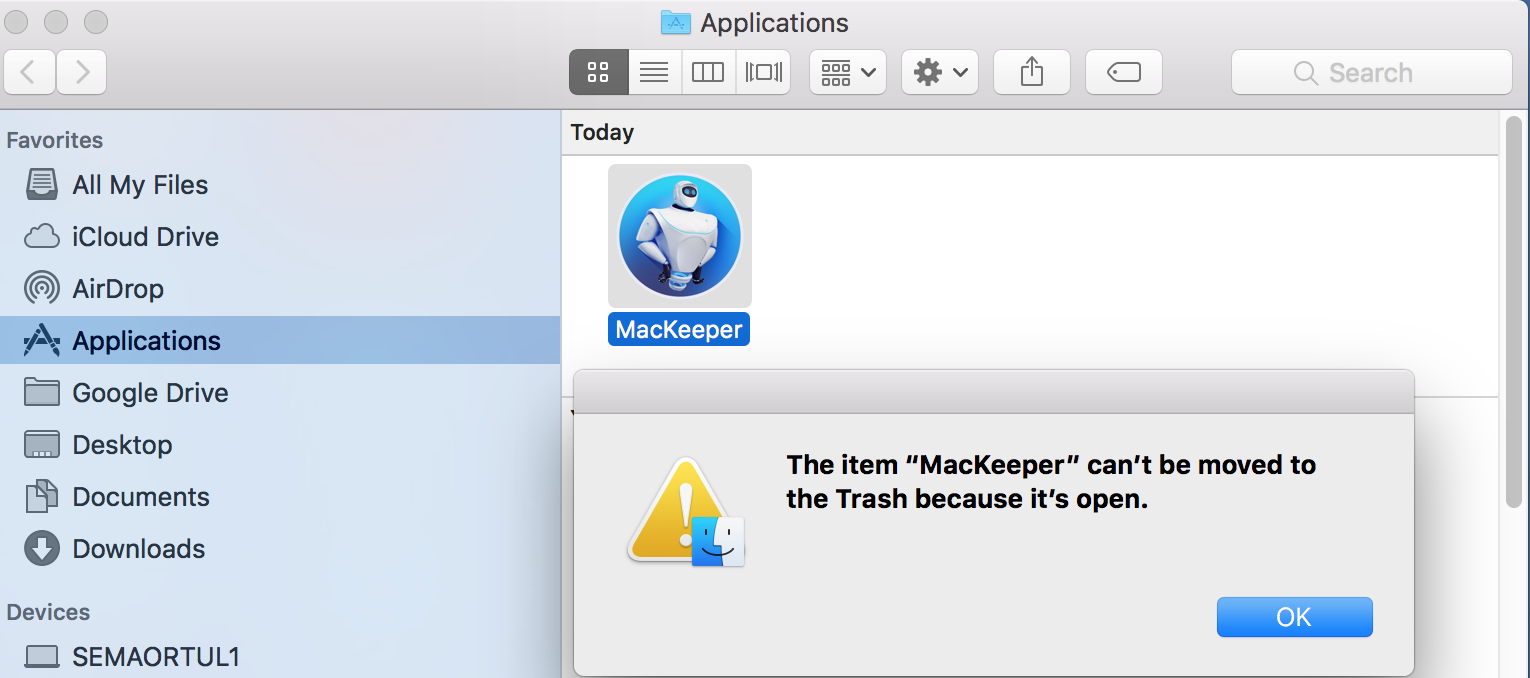Click the warning triangle dialog icon

[x=686, y=512]
